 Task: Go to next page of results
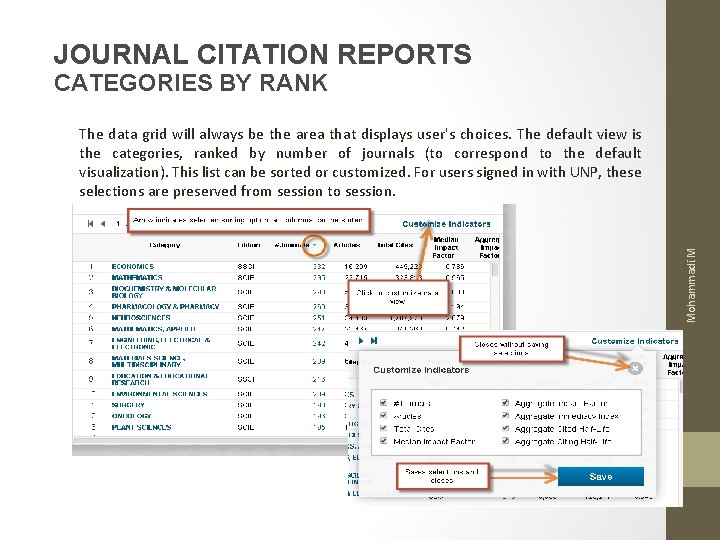(x=361, y=341)
